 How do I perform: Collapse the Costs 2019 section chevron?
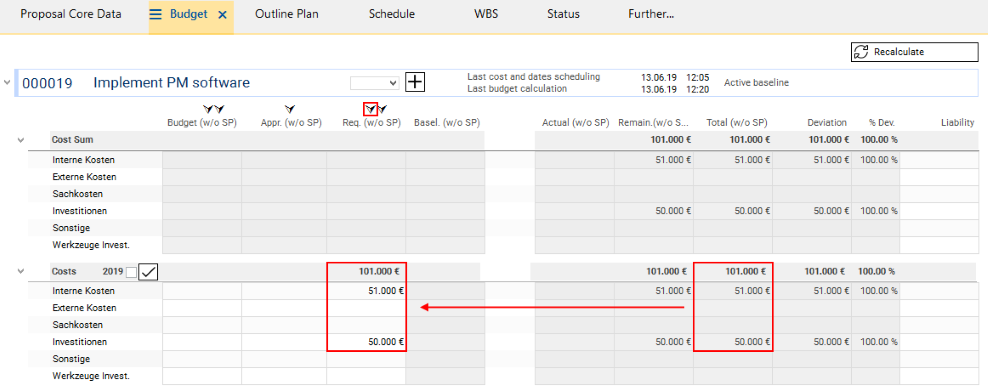[x=21, y=271]
